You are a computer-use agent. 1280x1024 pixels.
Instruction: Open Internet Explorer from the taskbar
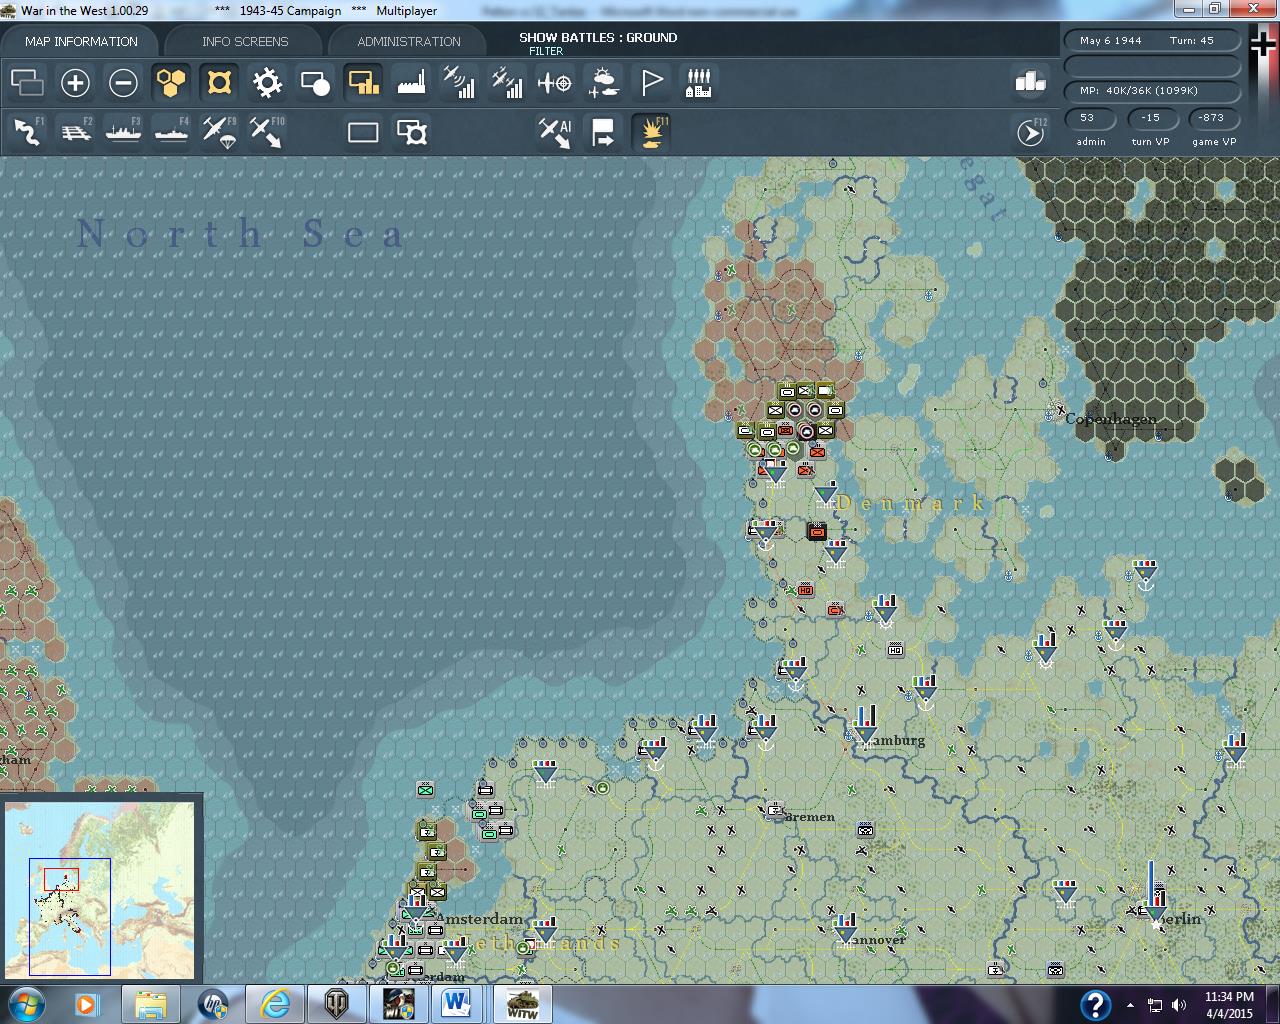[275, 1004]
